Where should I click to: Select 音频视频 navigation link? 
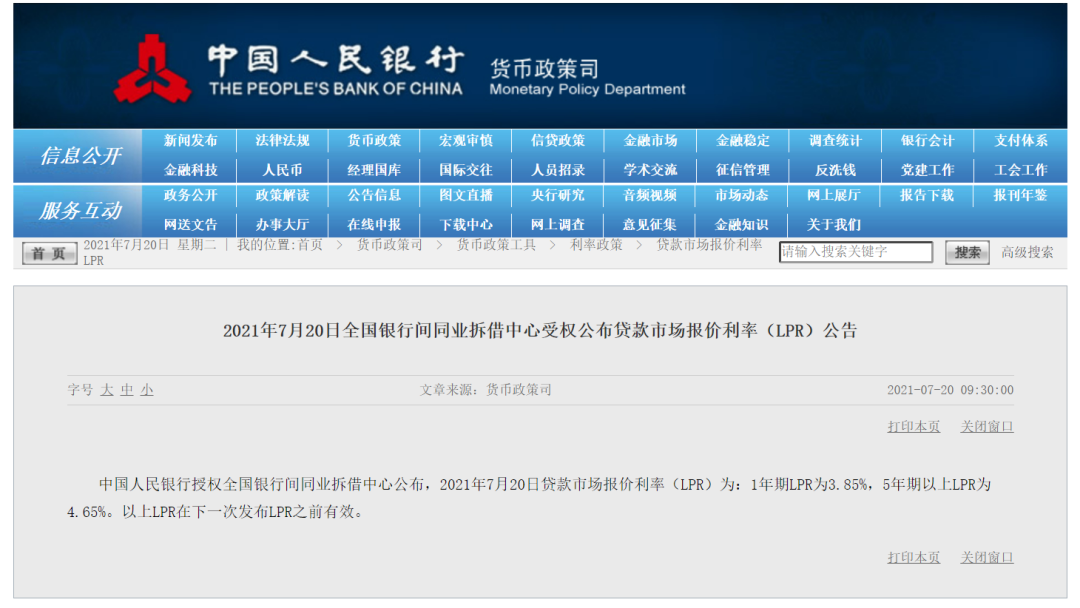650,196
